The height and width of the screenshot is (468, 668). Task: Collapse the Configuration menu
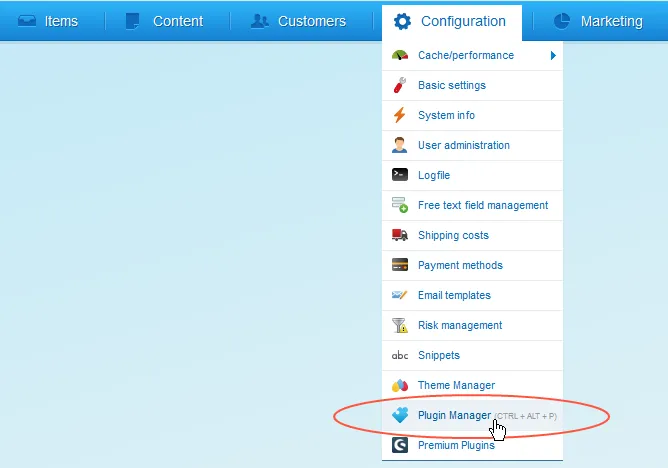452,21
